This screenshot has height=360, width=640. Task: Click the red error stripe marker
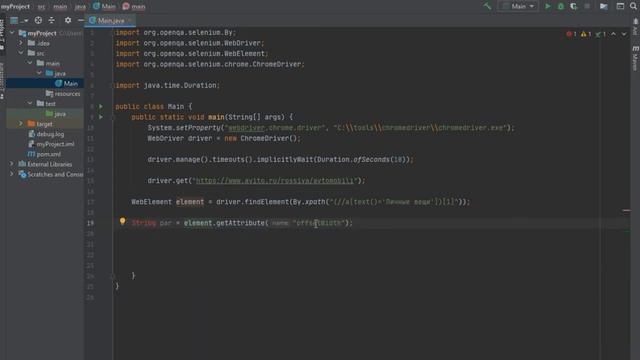627,211
